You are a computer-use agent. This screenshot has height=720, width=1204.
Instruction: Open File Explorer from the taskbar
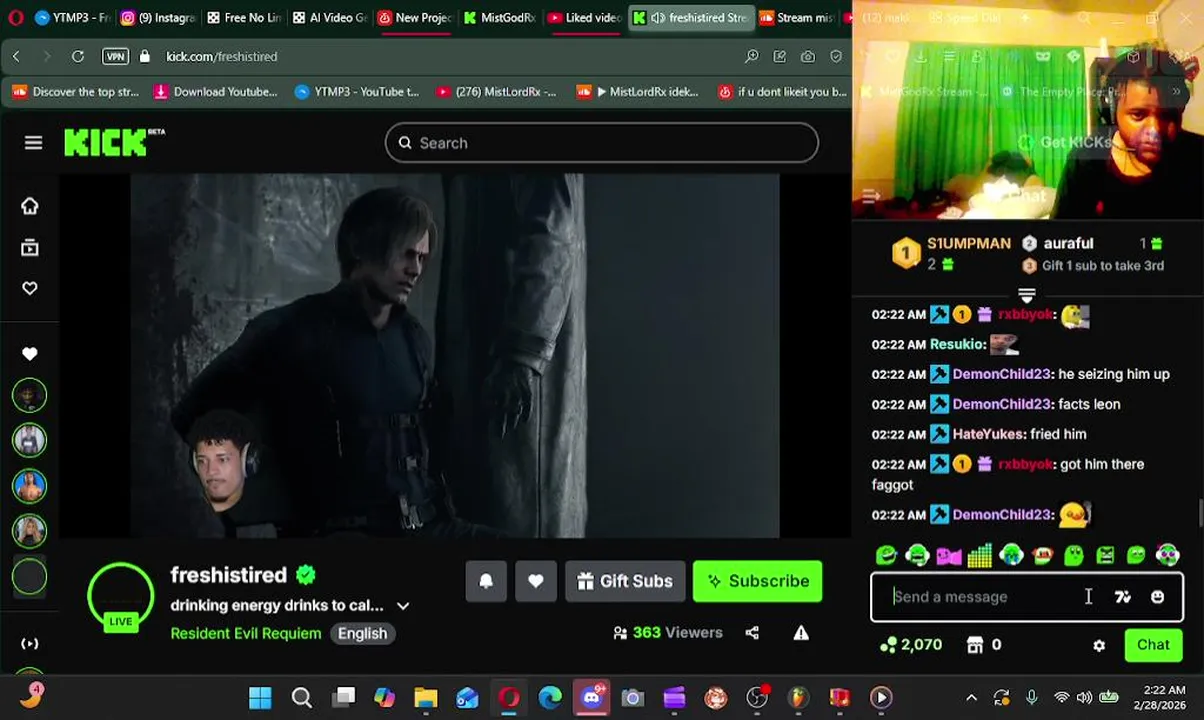coord(426,698)
